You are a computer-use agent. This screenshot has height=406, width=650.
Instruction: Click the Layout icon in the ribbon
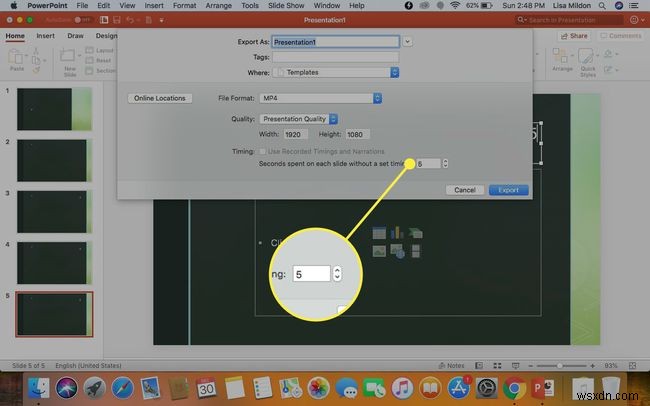tap(89, 50)
